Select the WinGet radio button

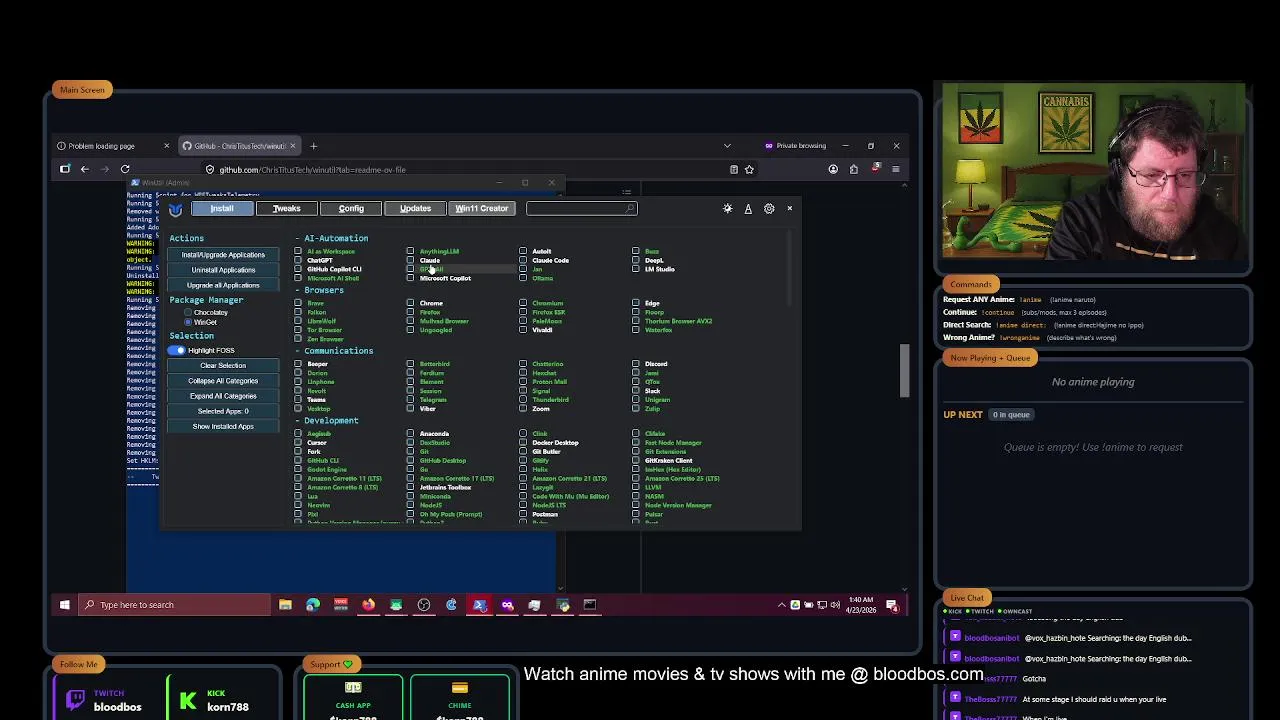click(x=187, y=323)
